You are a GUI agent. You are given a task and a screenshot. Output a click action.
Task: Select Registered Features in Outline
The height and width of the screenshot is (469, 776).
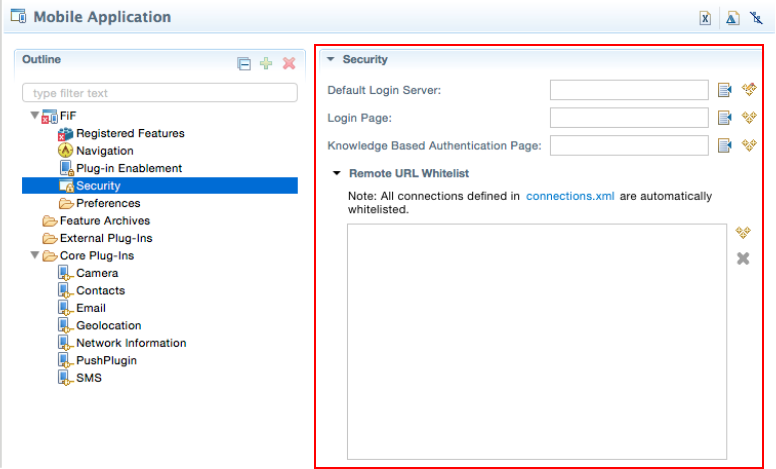click(130, 134)
